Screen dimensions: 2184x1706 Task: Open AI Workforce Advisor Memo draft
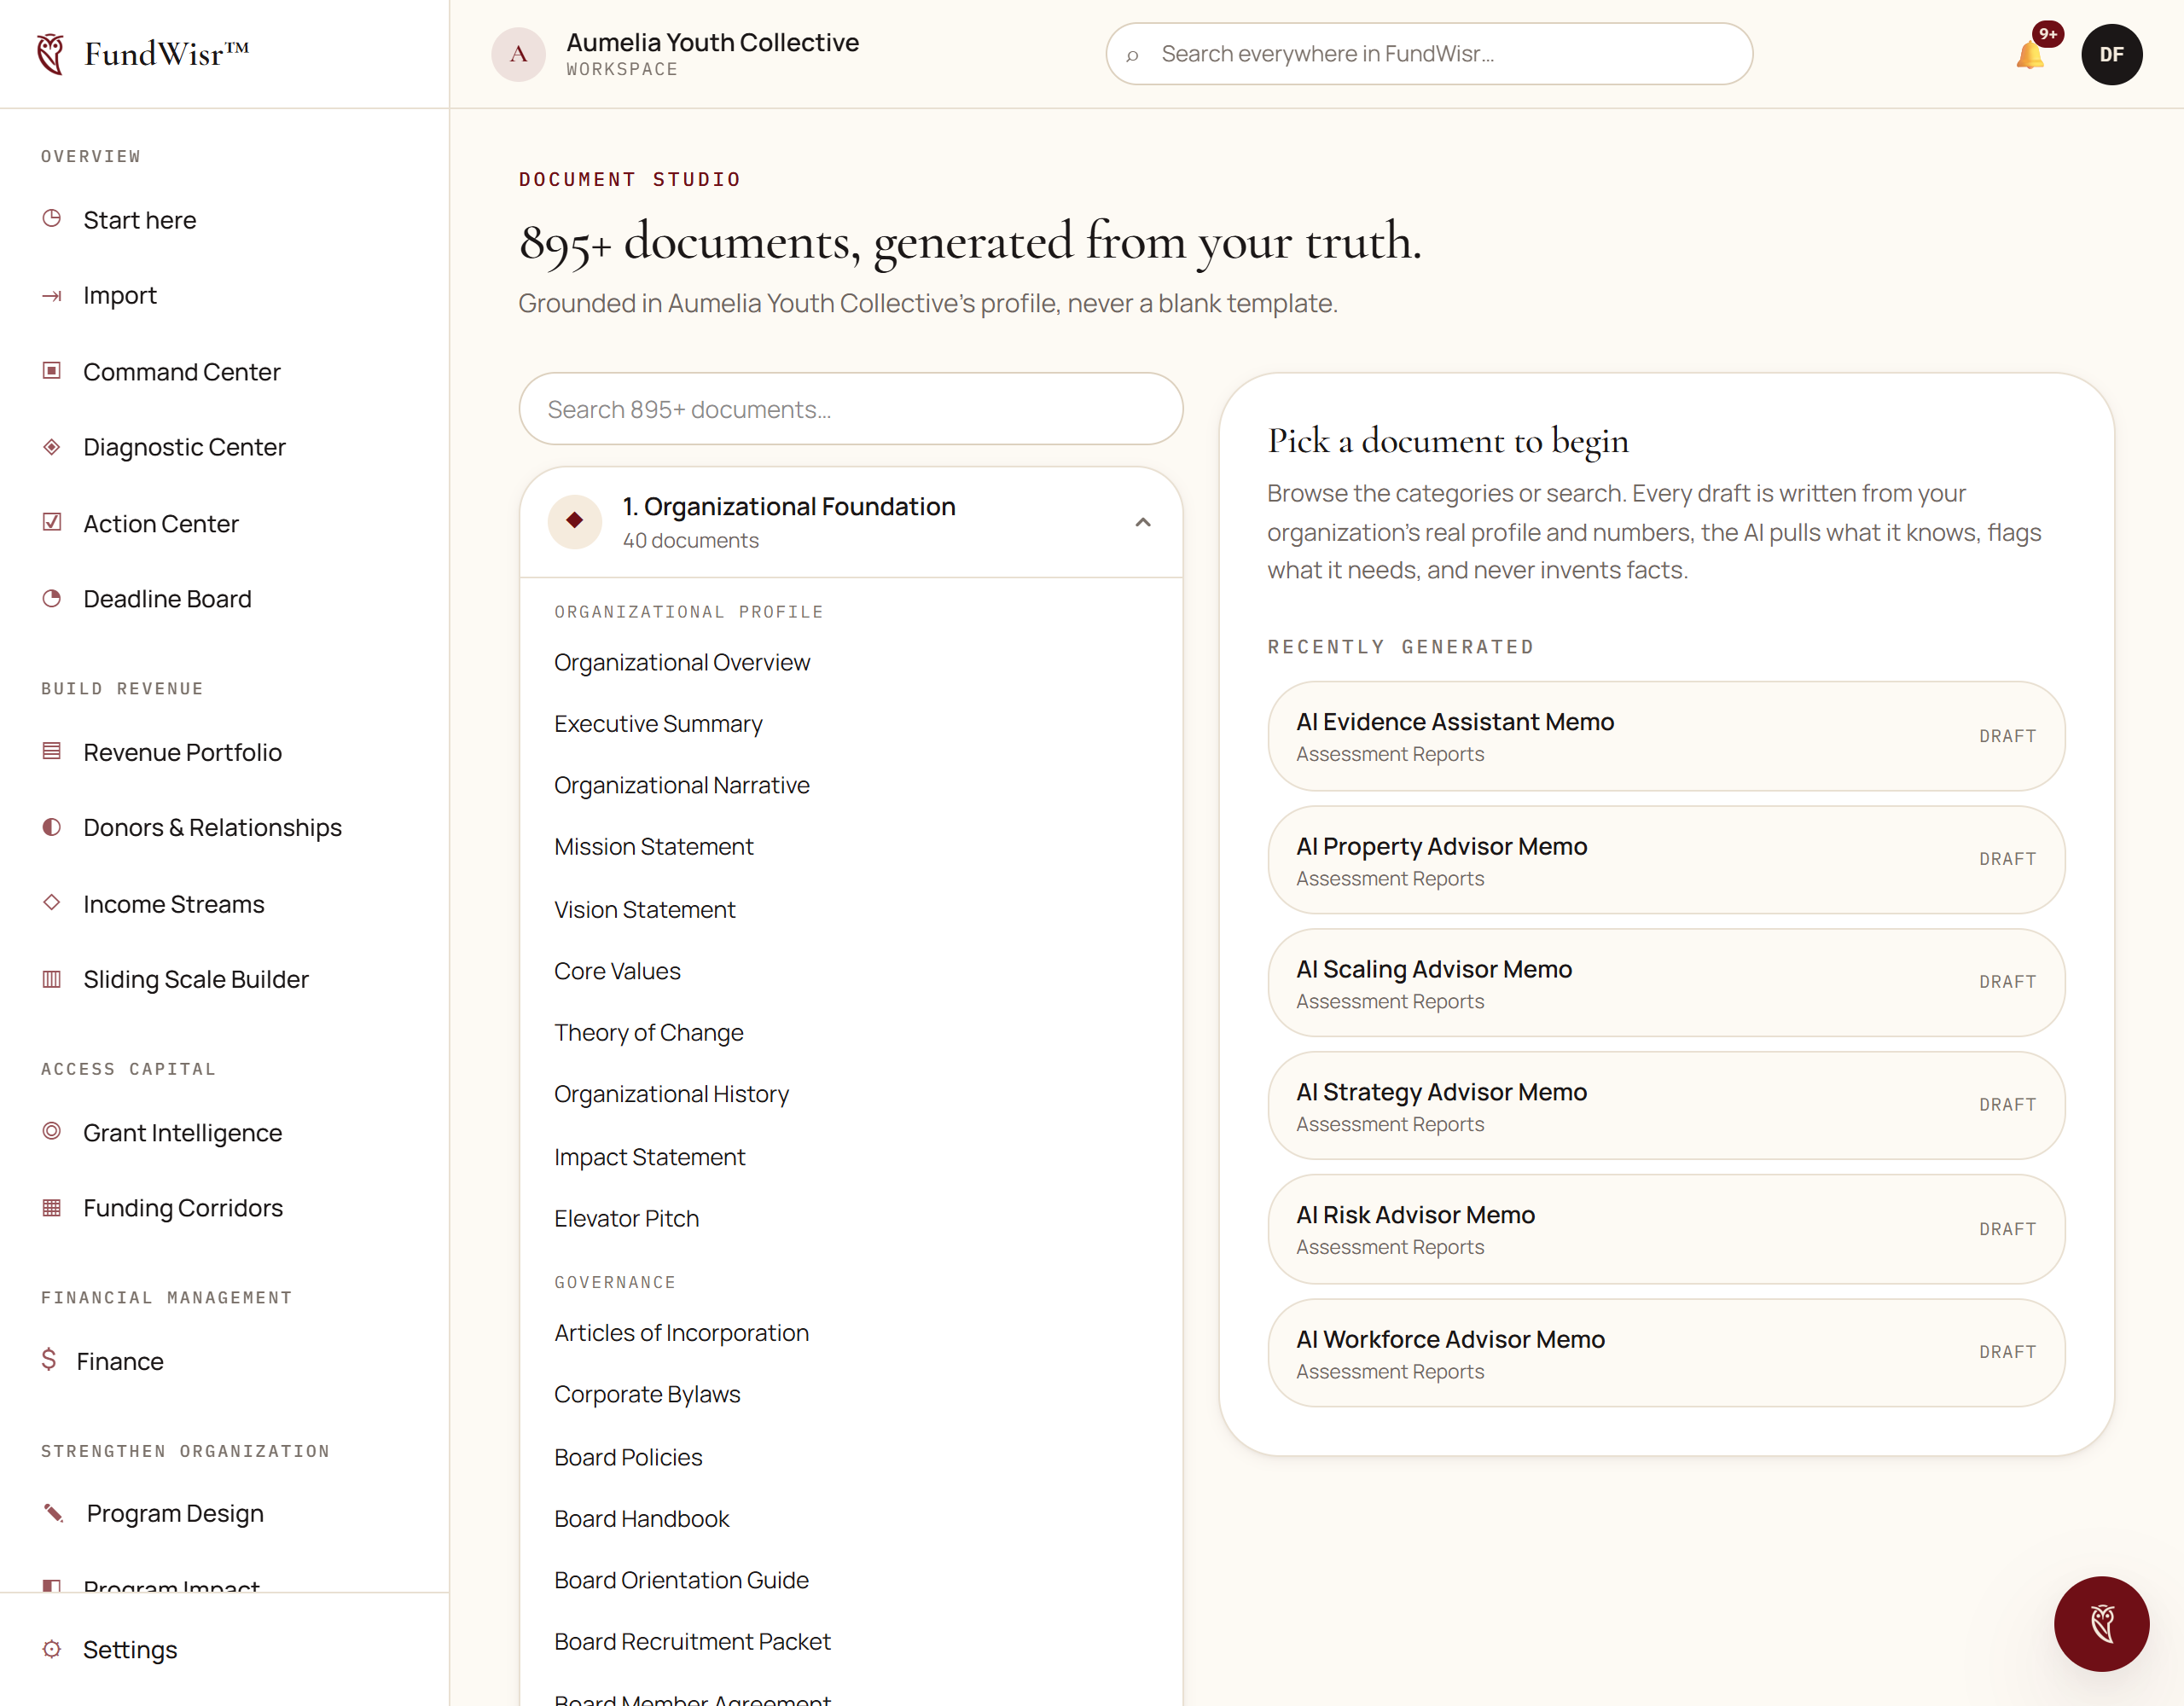1666,1353
